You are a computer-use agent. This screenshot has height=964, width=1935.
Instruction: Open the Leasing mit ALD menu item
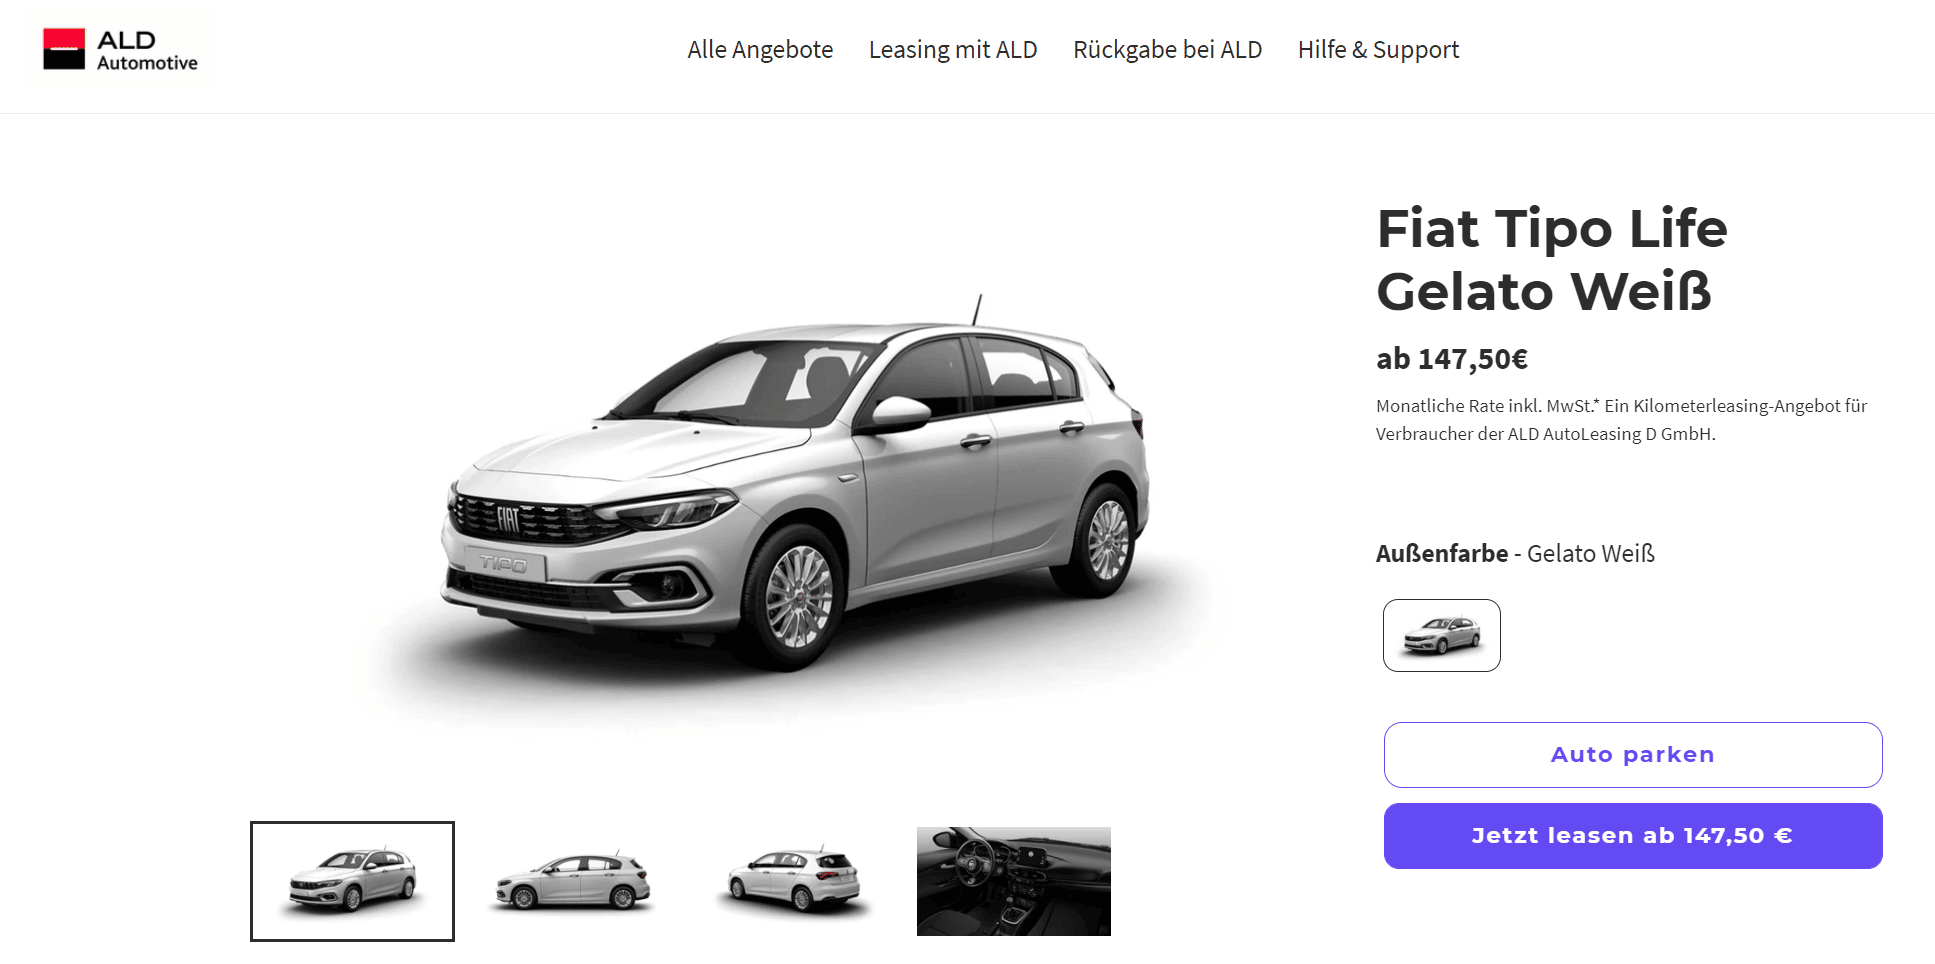click(953, 50)
